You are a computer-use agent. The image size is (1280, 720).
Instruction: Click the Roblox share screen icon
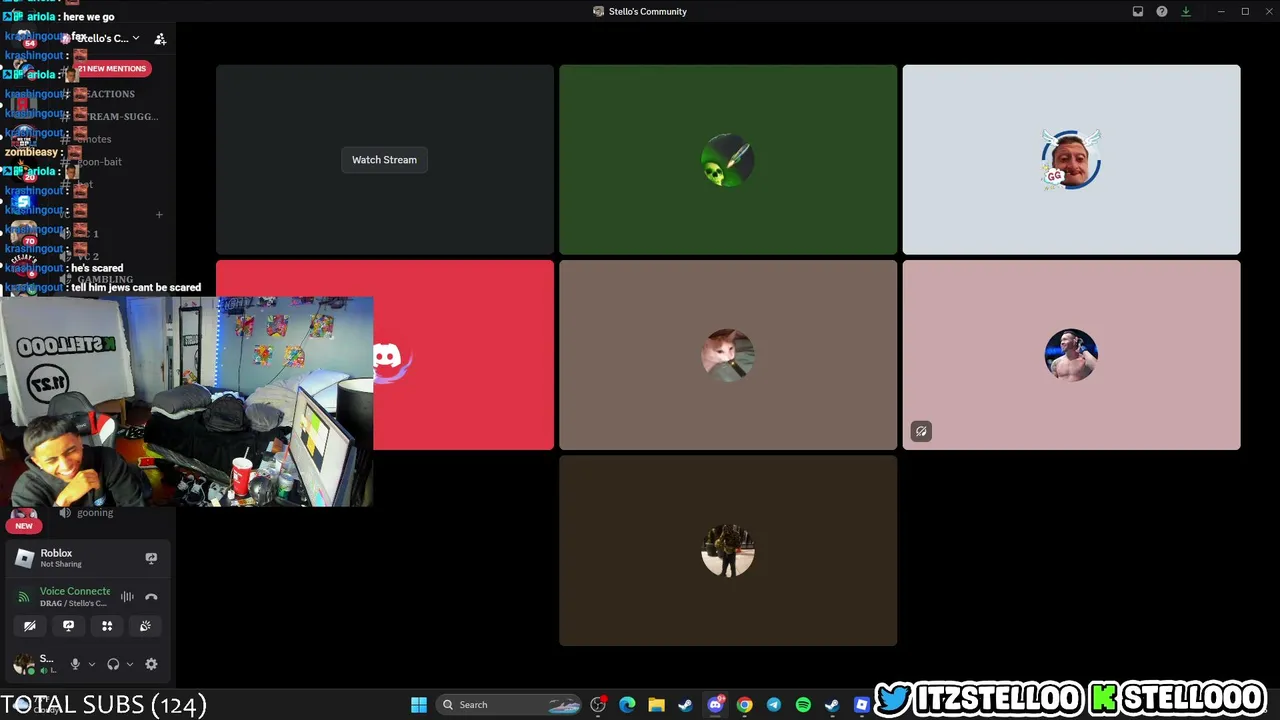tap(151, 558)
